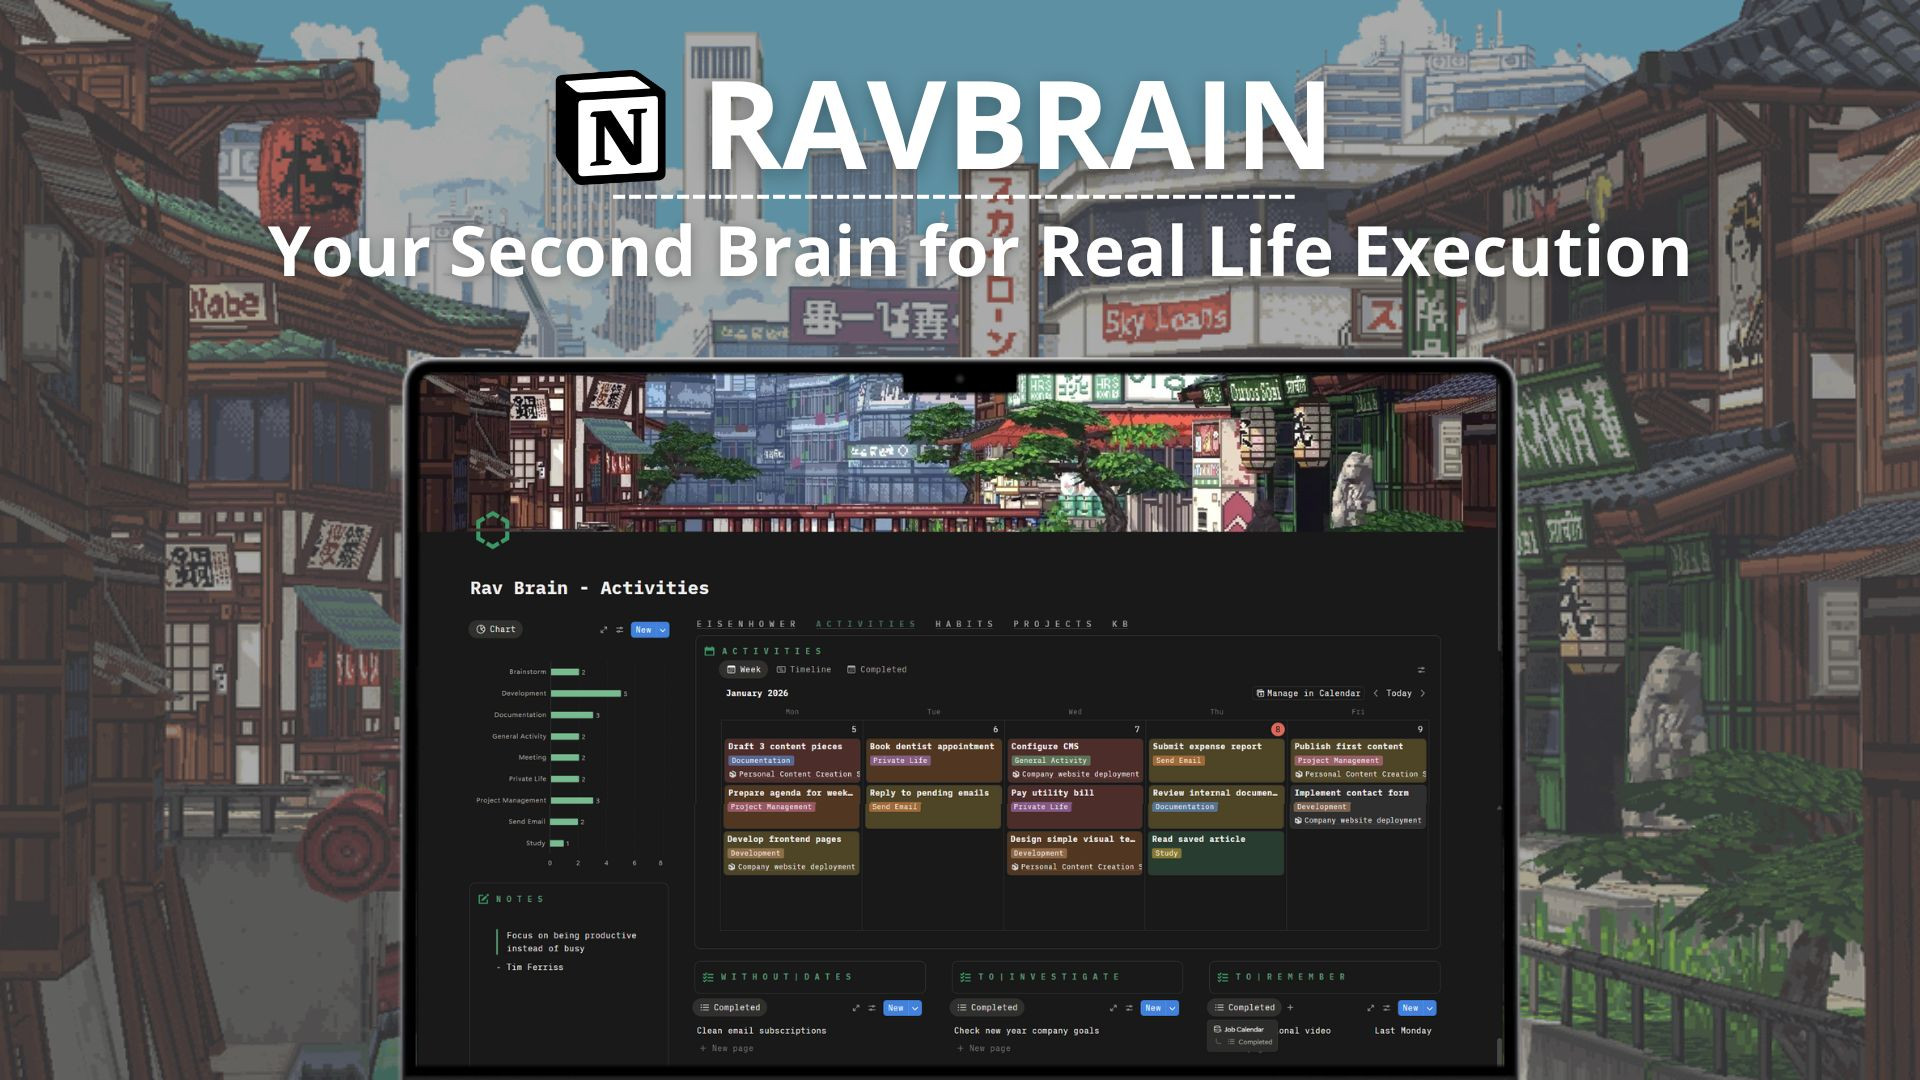The height and width of the screenshot is (1080, 1920).
Task: Switch to the Week calendar view
Action: tap(743, 670)
